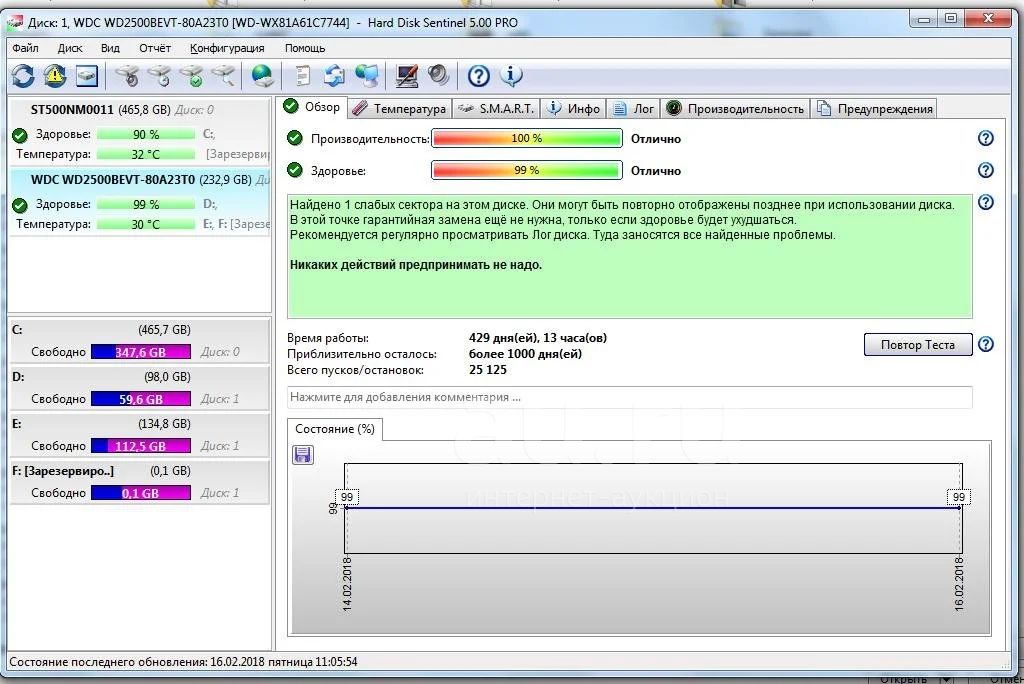The height and width of the screenshot is (684, 1024).
Task: Save the chart using the floppy disk icon
Action: coord(302,454)
